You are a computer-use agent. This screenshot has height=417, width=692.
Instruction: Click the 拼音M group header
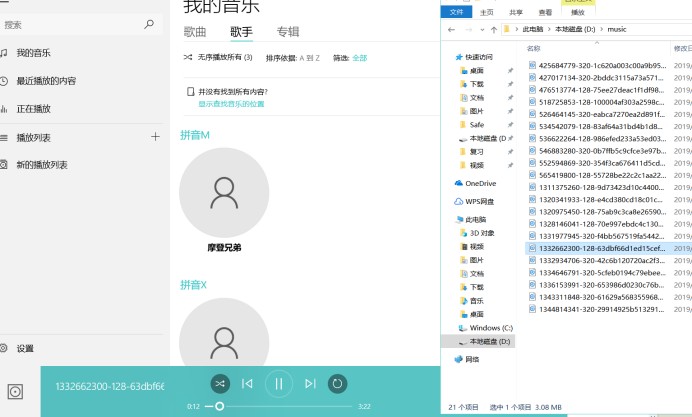(x=195, y=135)
